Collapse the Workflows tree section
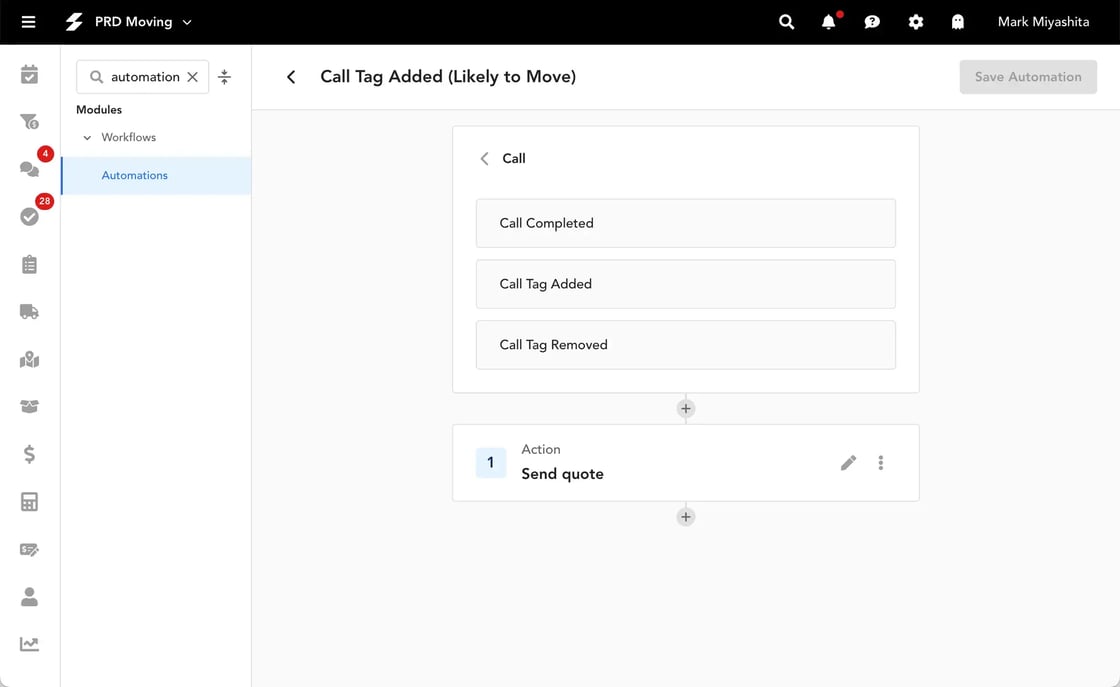This screenshot has height=687, width=1120. (87, 138)
